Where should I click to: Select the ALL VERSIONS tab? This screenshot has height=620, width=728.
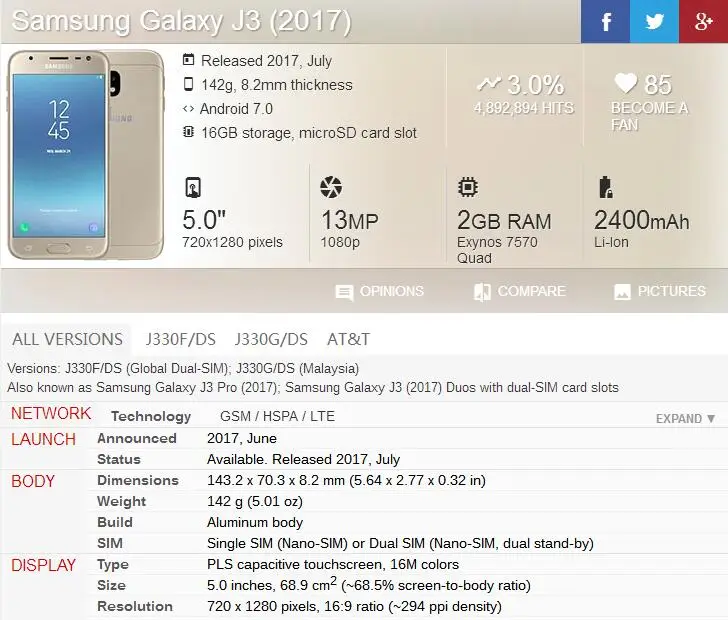(x=67, y=339)
